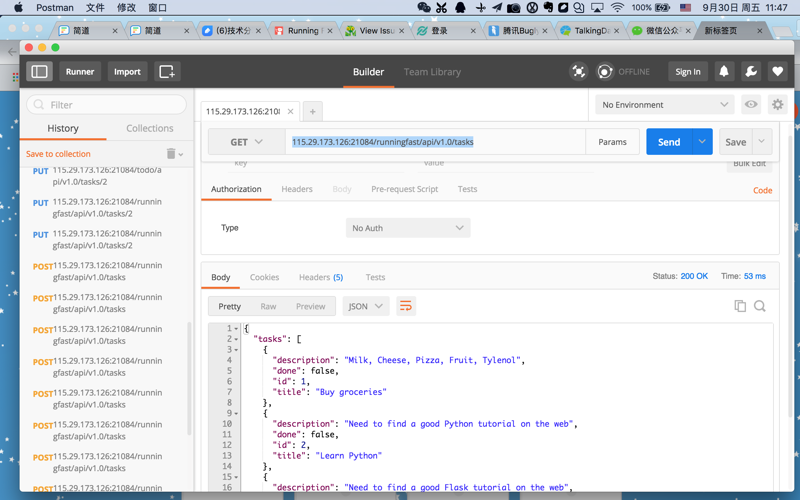This screenshot has width=800, height=500.
Task: Open manage environments gear icon
Action: 778,105
